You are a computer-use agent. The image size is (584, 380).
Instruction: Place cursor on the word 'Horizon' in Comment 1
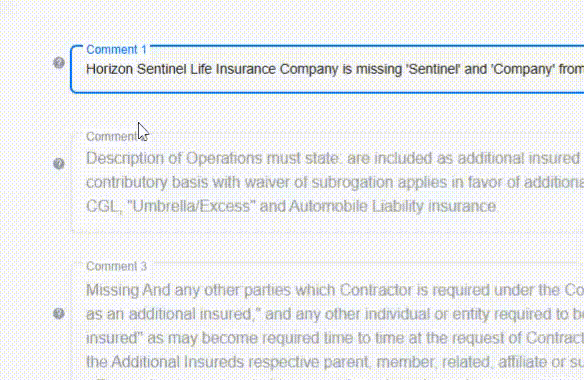click(110, 69)
